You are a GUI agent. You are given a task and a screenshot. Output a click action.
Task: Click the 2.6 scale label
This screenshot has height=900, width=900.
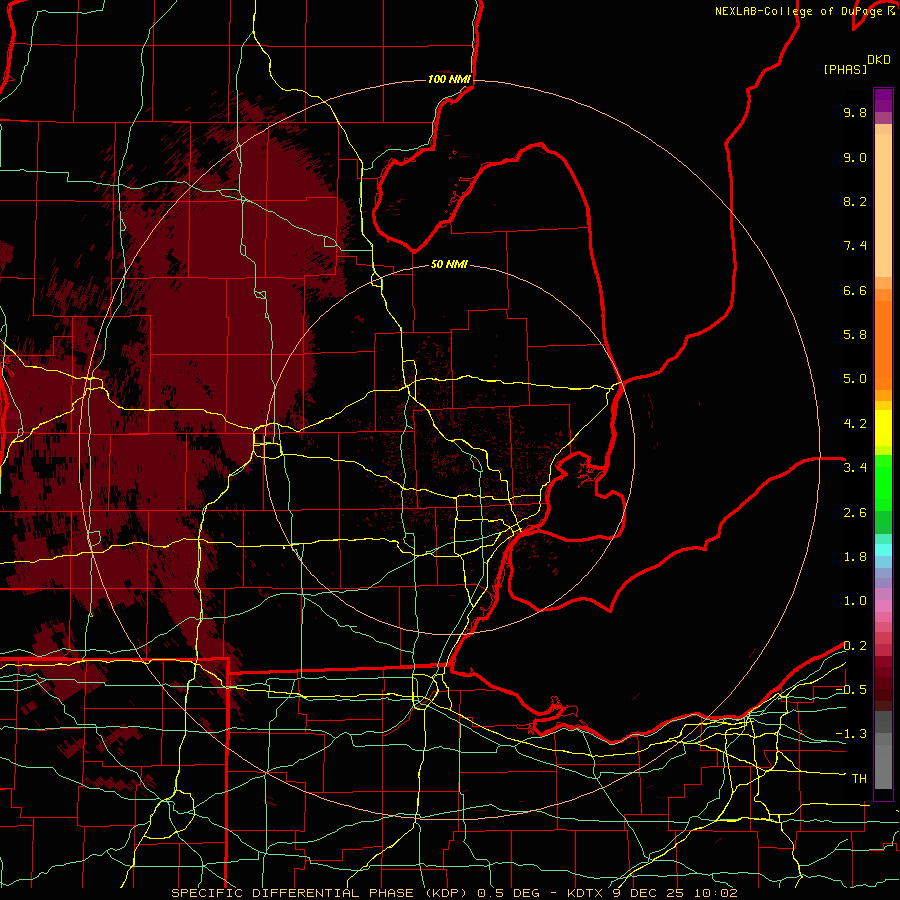[855, 513]
